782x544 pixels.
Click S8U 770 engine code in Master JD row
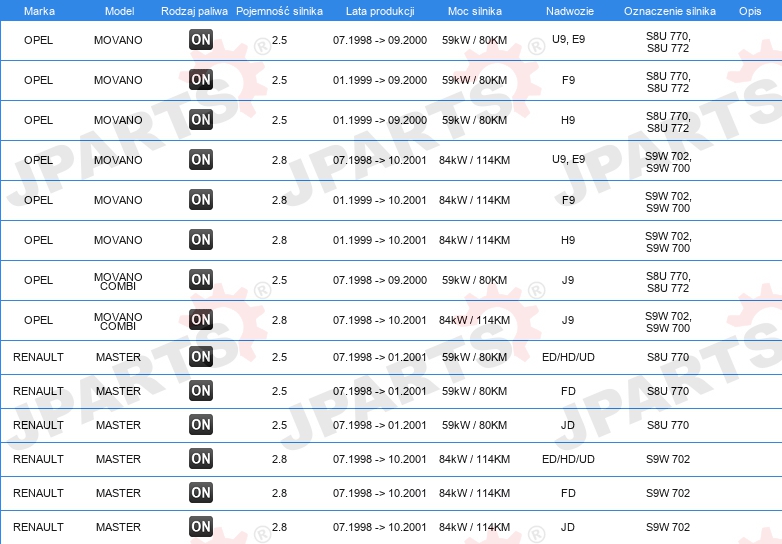668,425
